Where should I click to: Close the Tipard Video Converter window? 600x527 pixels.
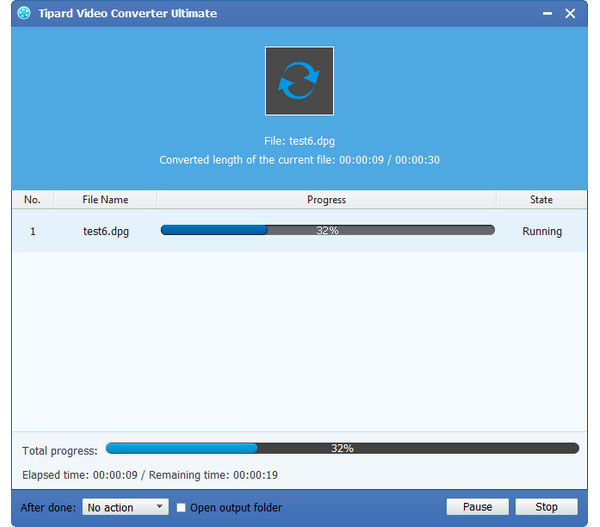[x=570, y=14]
